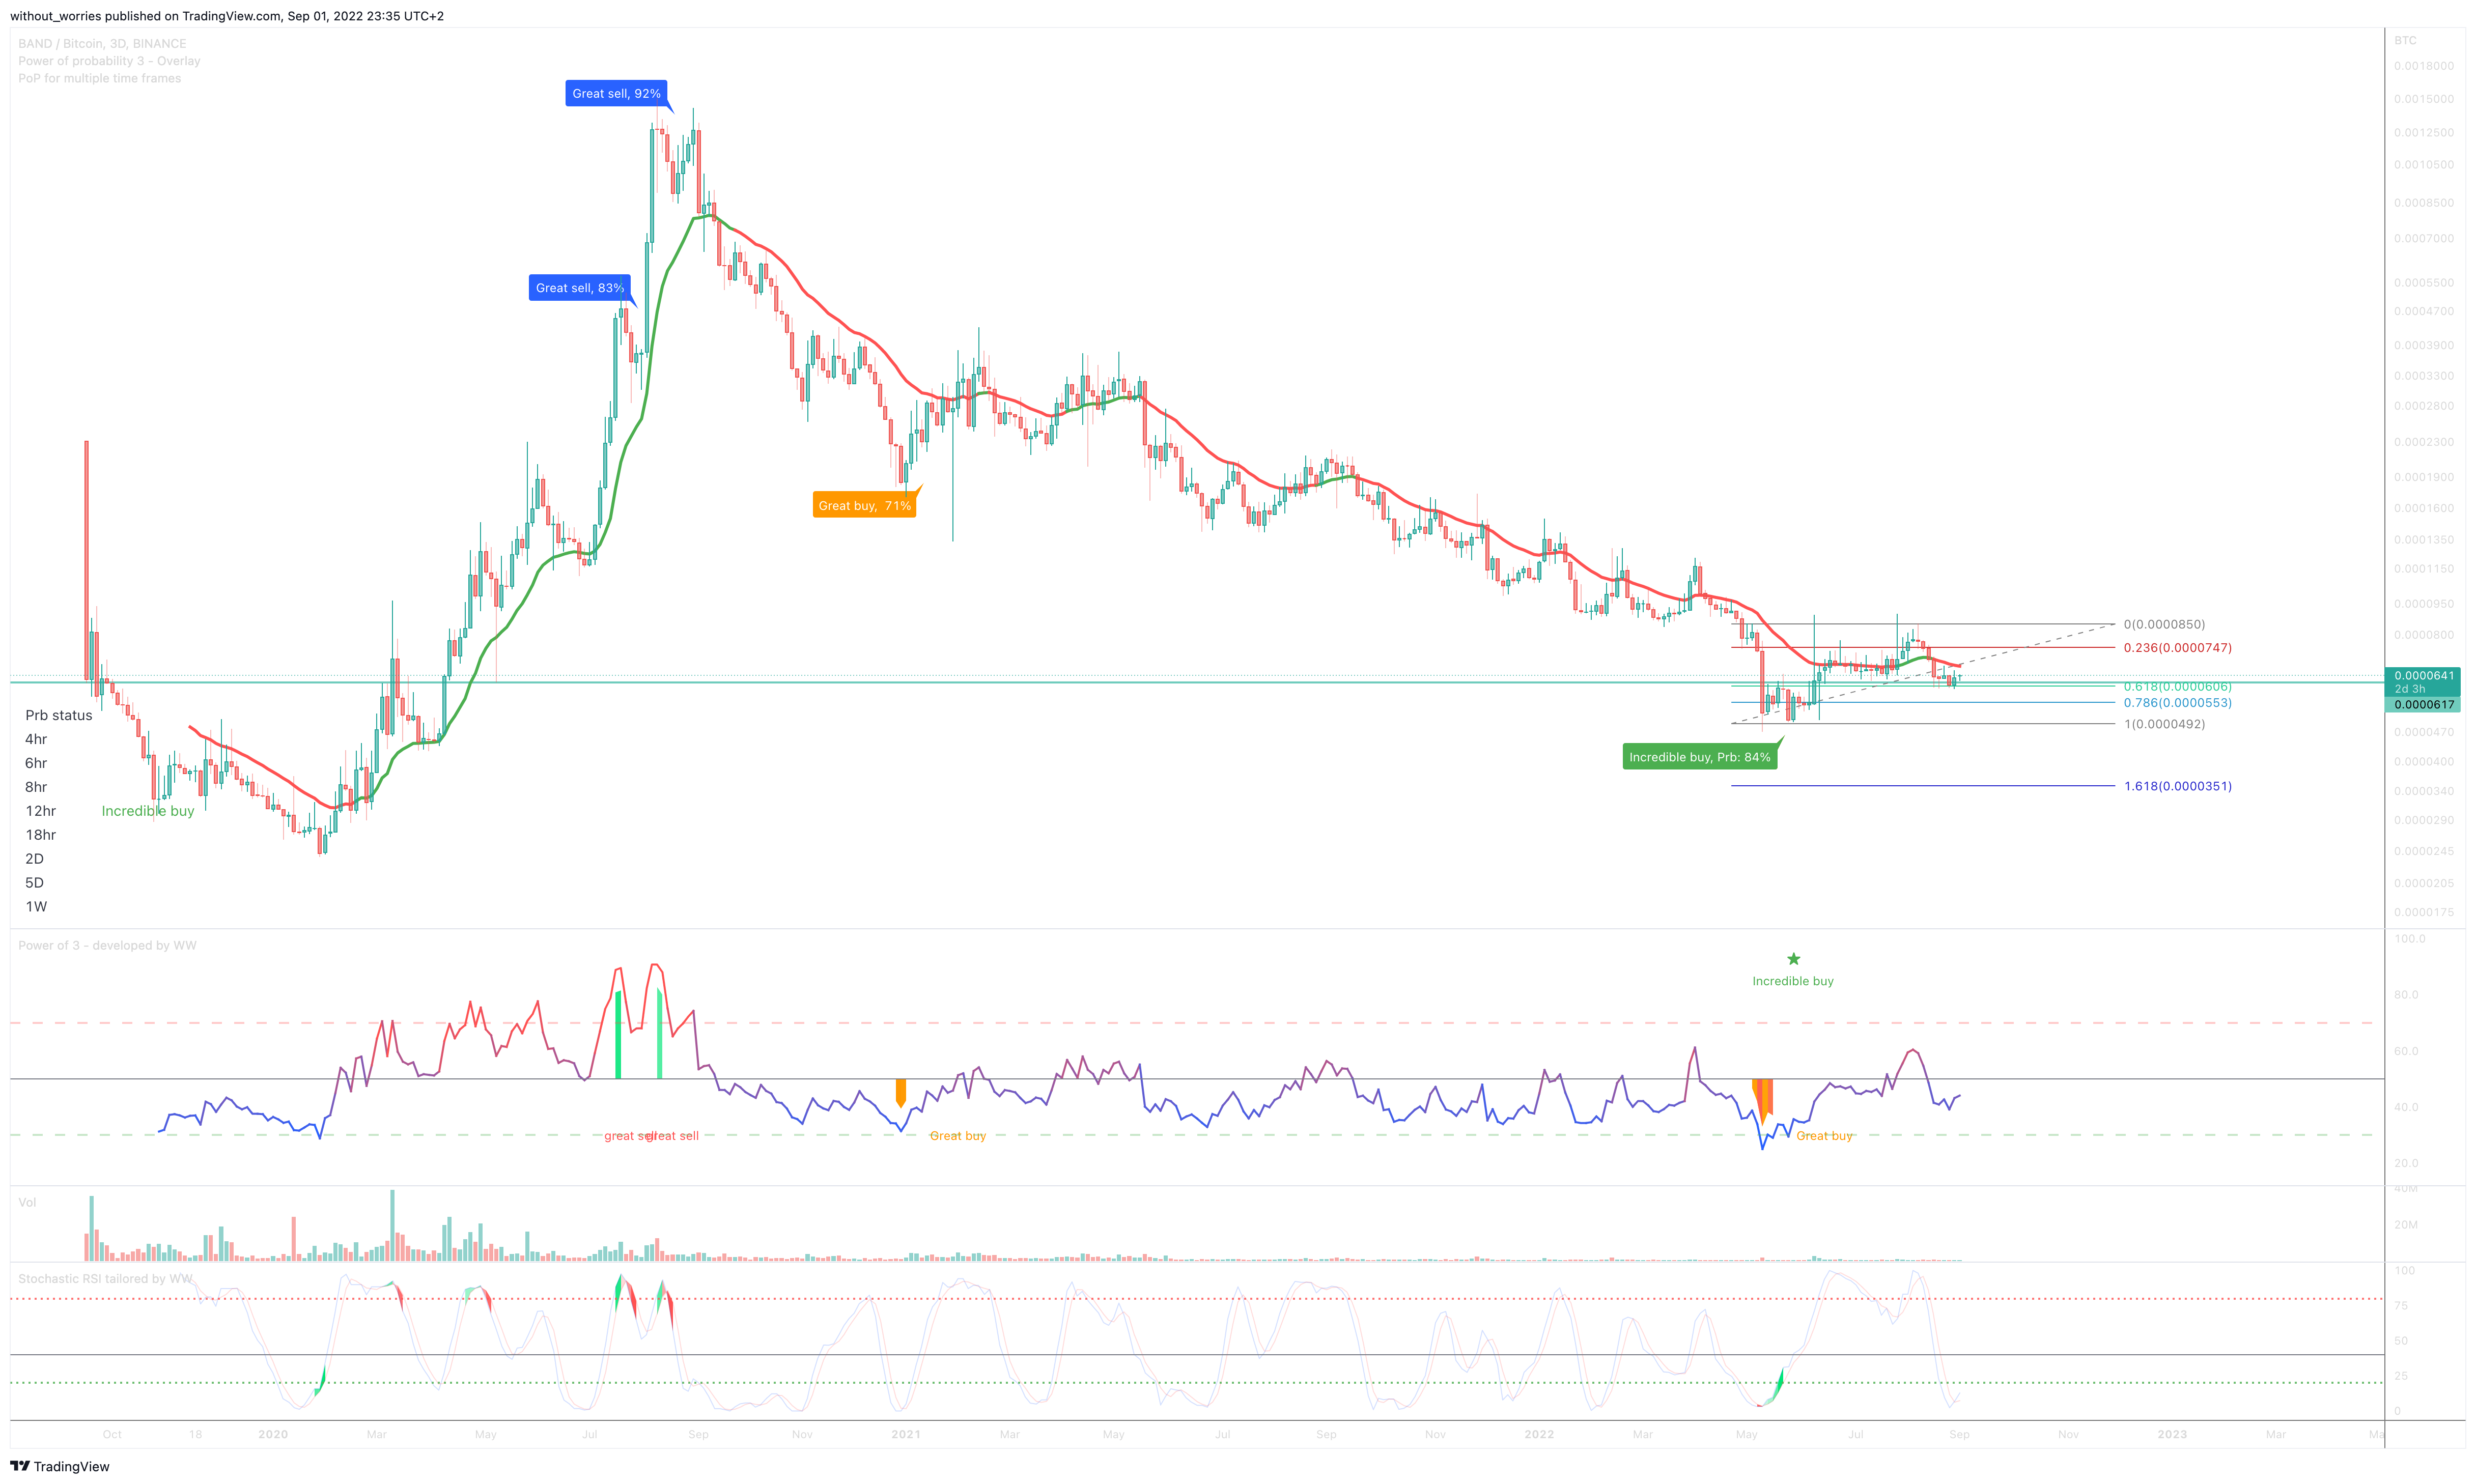Image resolution: width=2476 pixels, height=1484 pixels.
Task: Click the '0.0018000' price axis value
Action: point(2424,66)
